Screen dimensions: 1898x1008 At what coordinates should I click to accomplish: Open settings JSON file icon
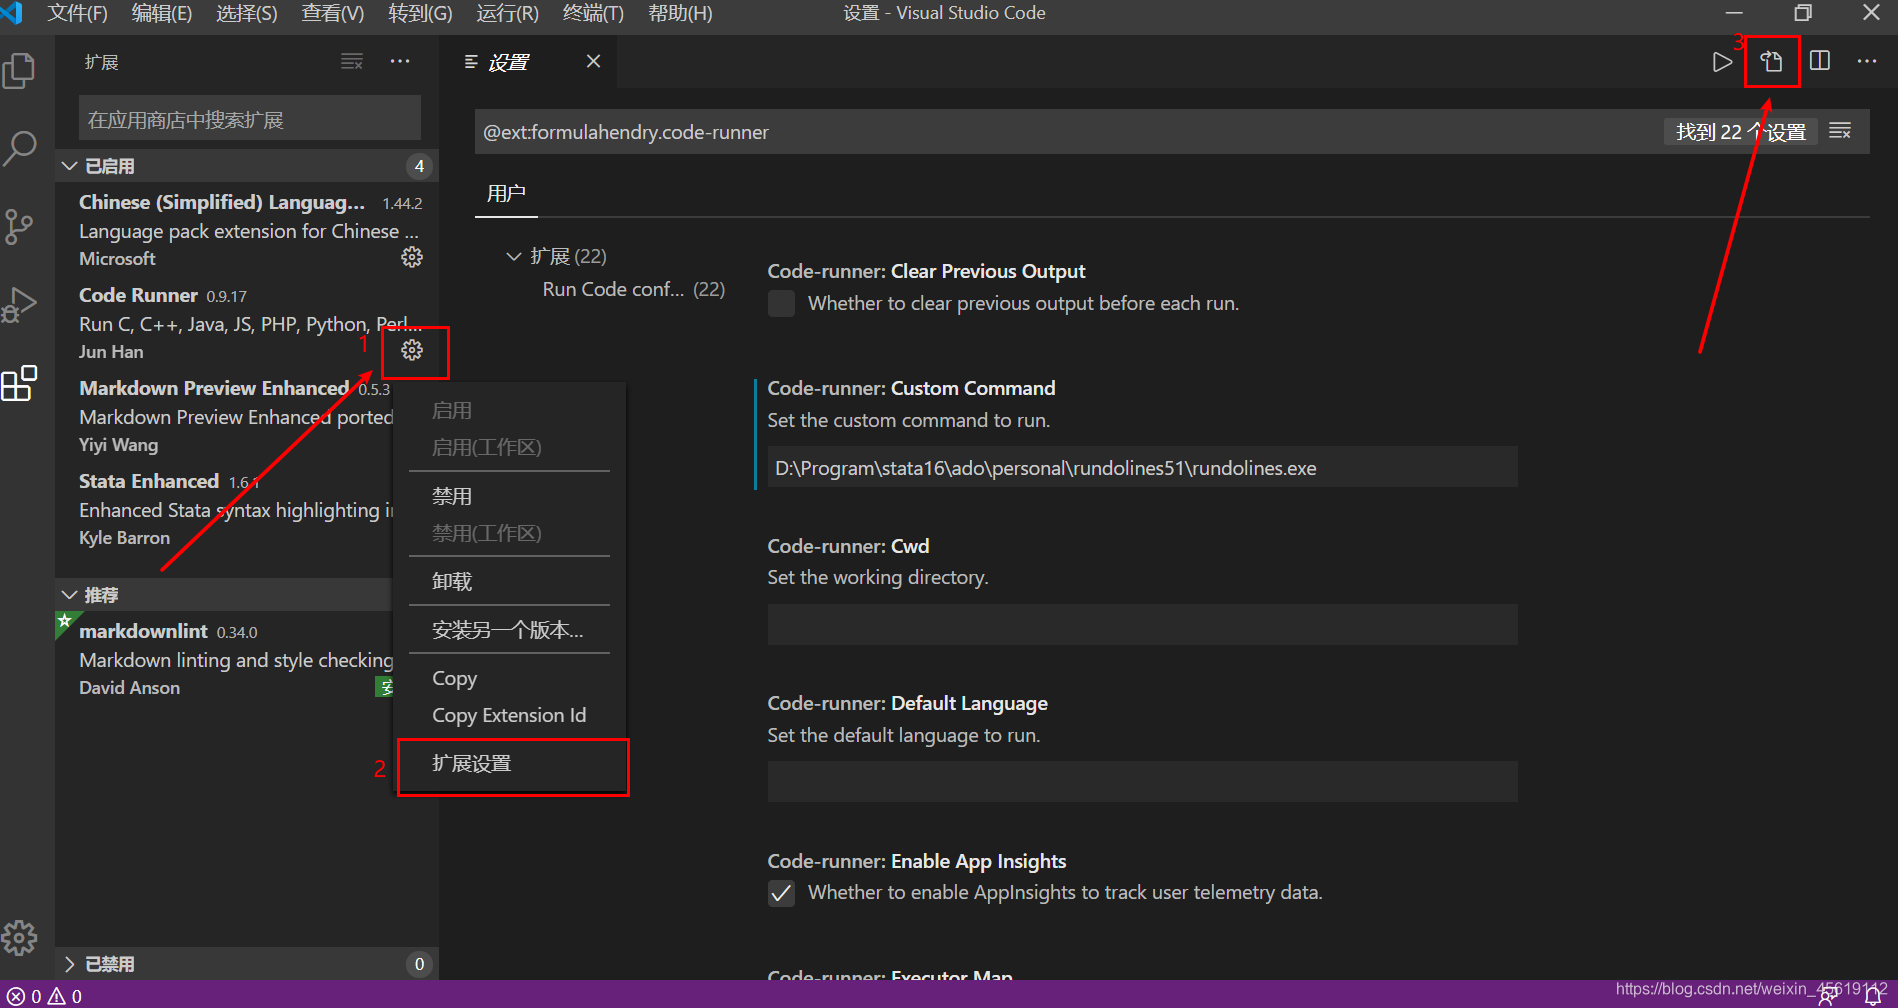coord(1771,62)
